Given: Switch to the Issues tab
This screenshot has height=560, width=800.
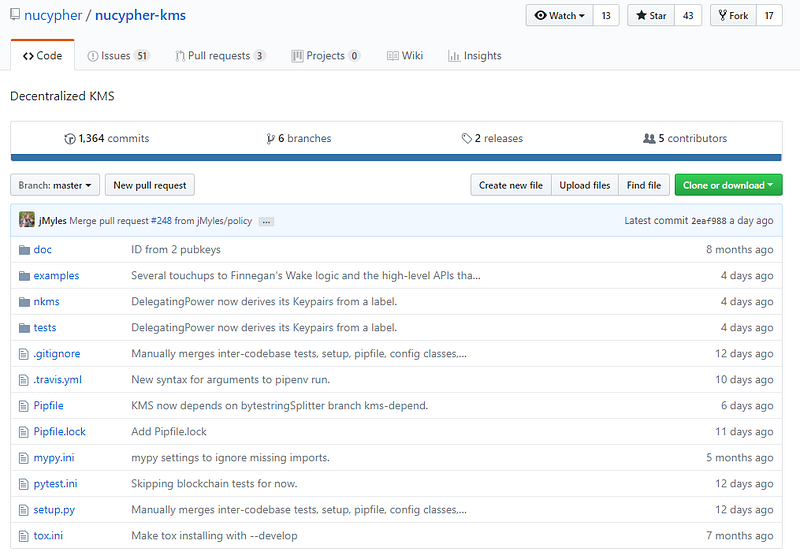Looking at the screenshot, I should point(118,56).
